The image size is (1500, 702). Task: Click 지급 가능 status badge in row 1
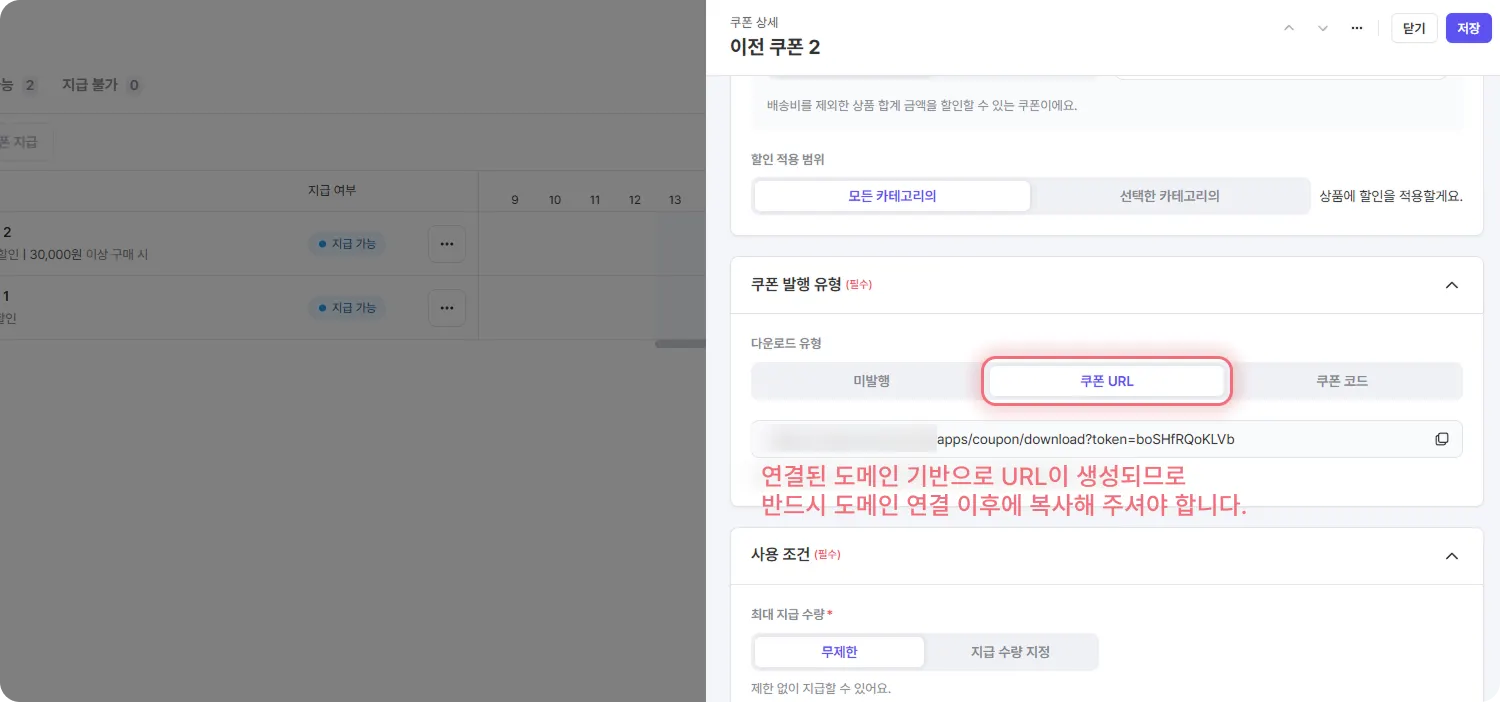click(347, 307)
